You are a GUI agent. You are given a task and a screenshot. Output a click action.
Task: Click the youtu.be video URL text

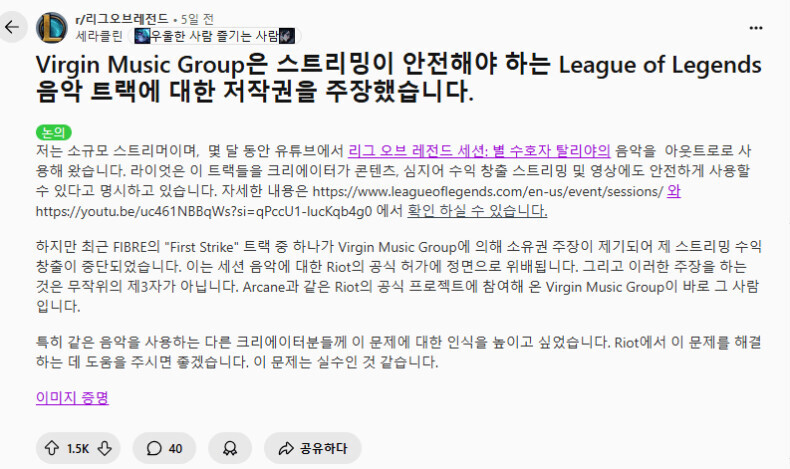tap(204, 211)
